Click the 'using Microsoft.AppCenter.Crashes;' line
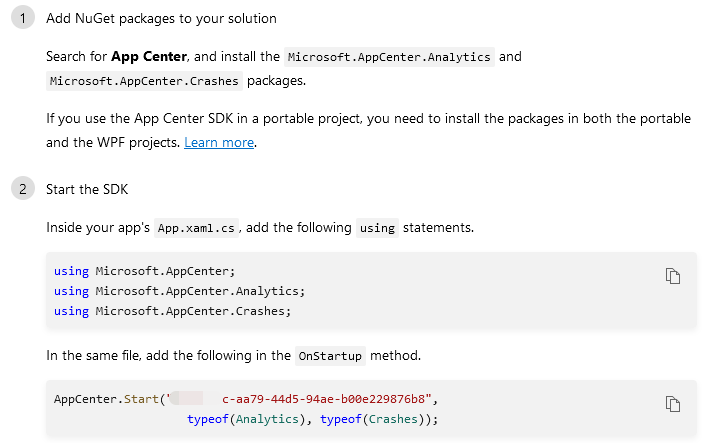This screenshot has height=443, width=705. [x=173, y=311]
